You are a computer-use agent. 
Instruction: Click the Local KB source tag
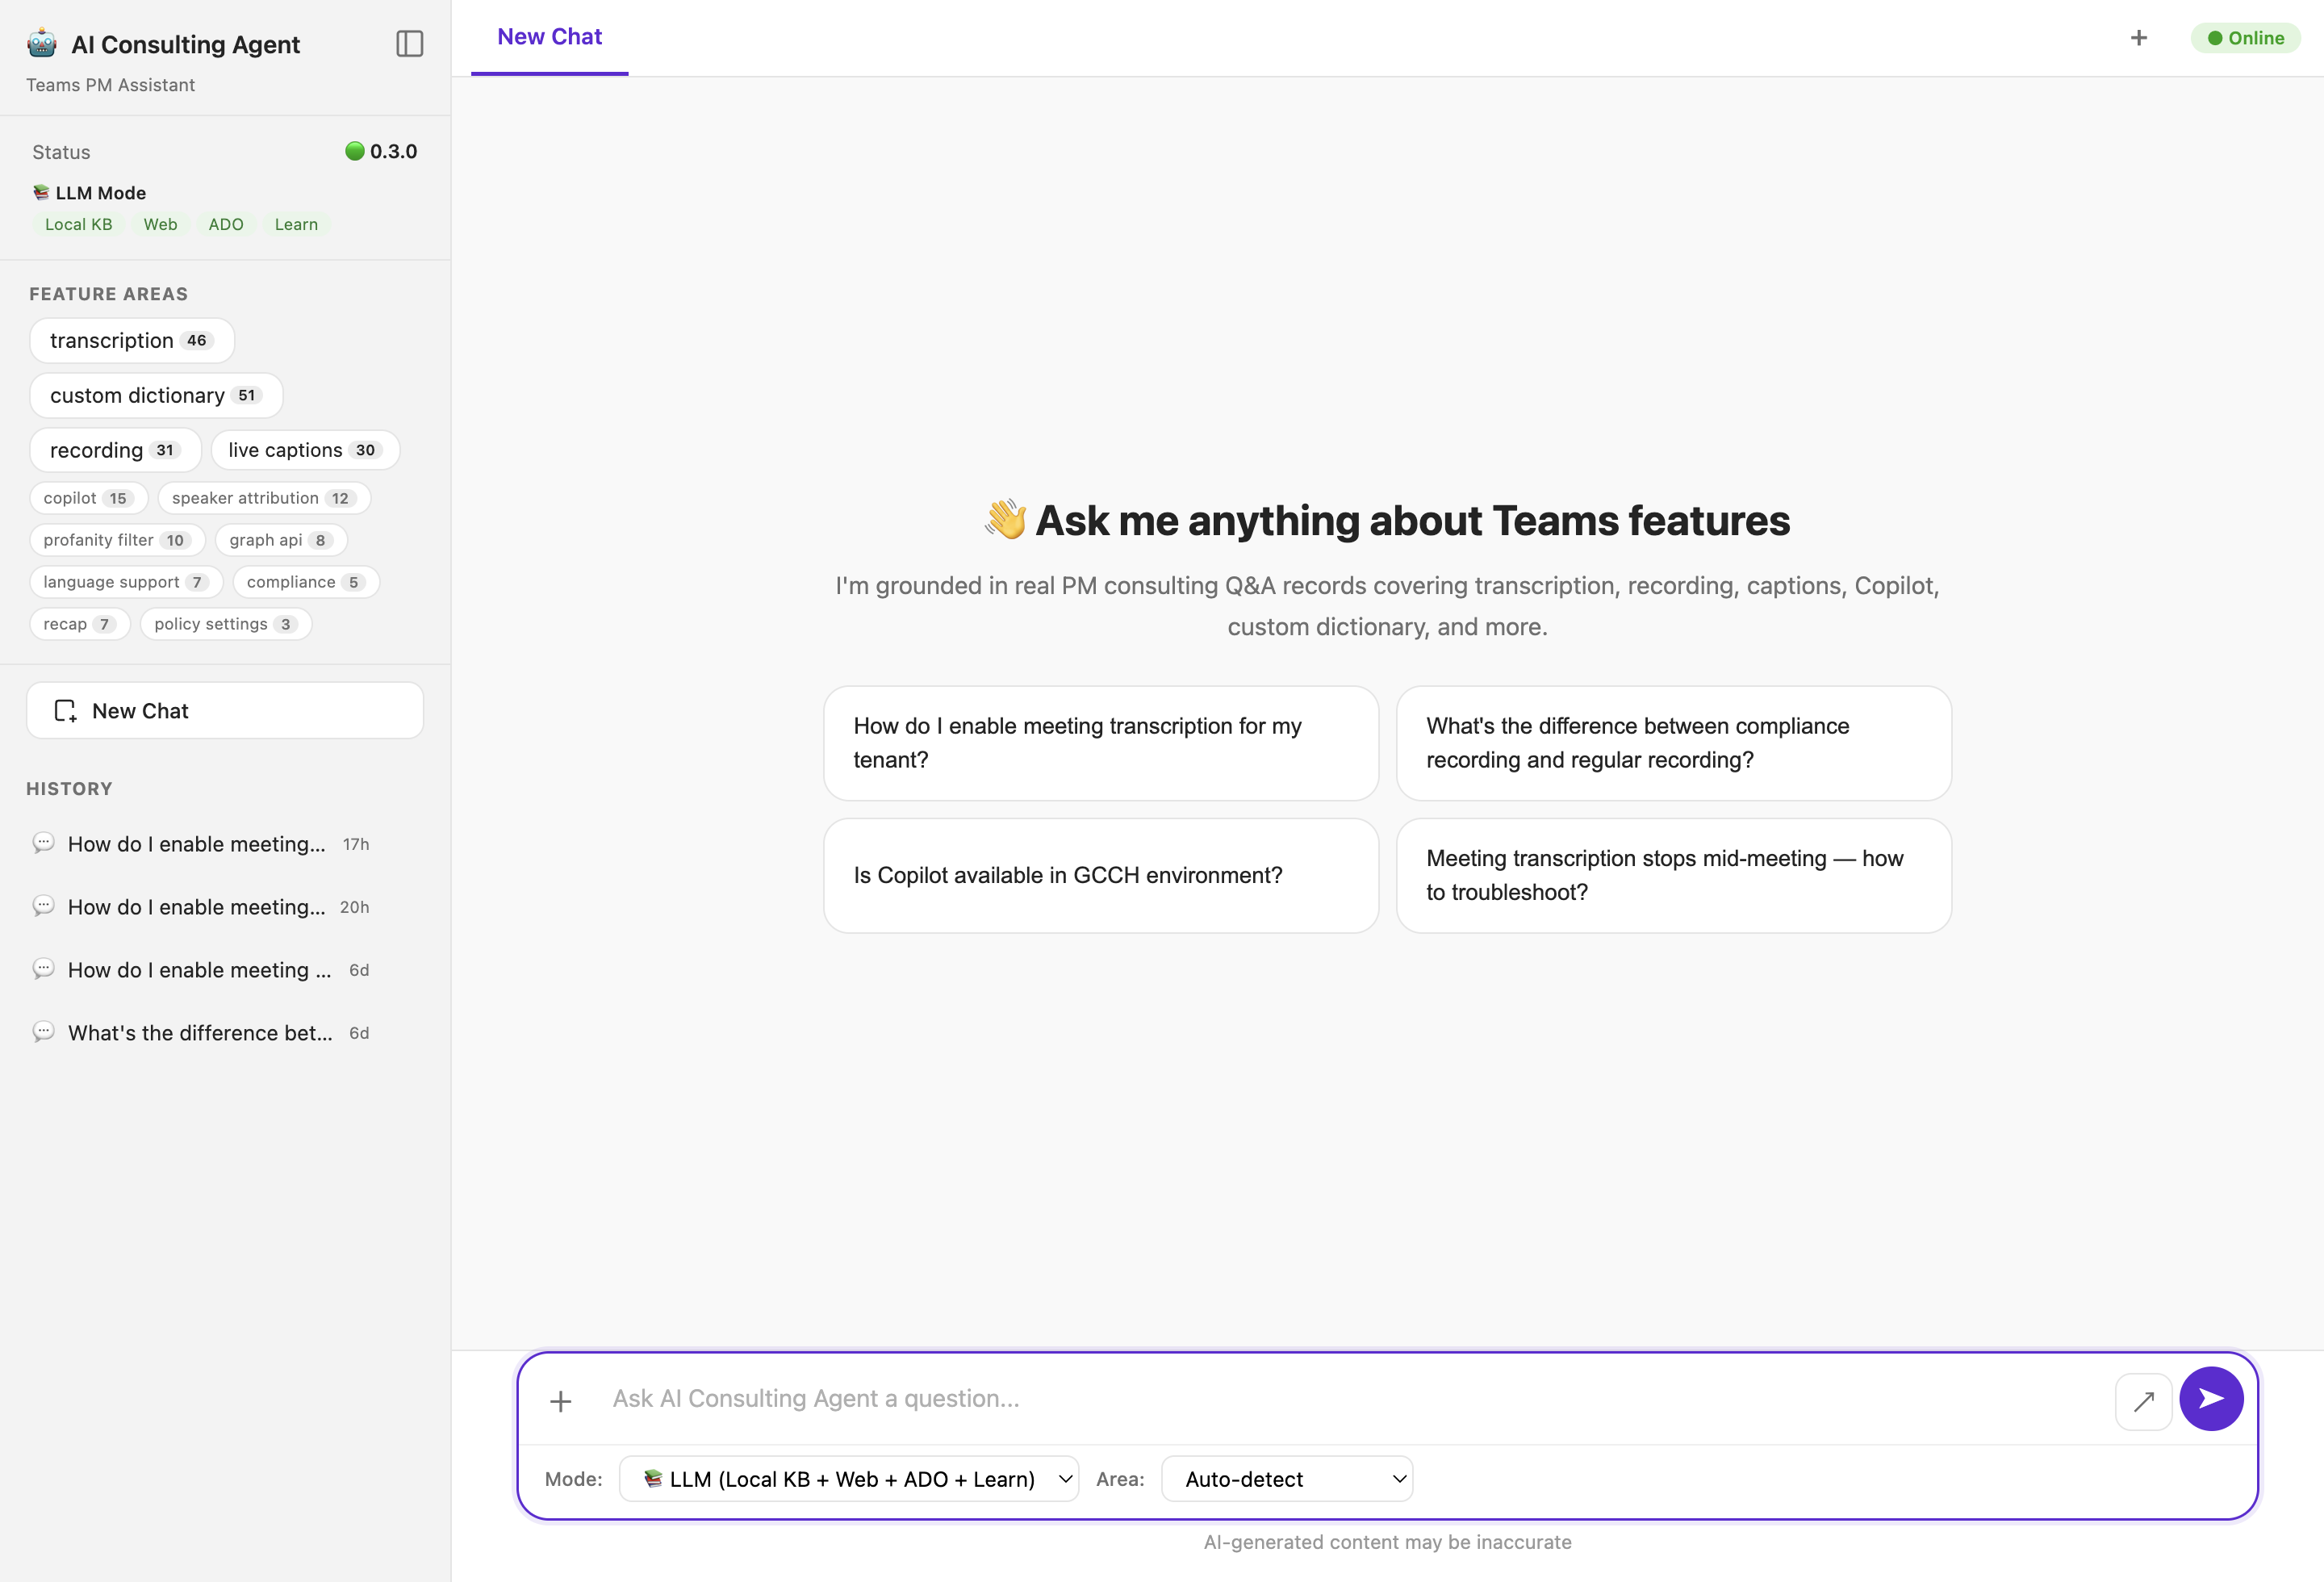[78, 224]
